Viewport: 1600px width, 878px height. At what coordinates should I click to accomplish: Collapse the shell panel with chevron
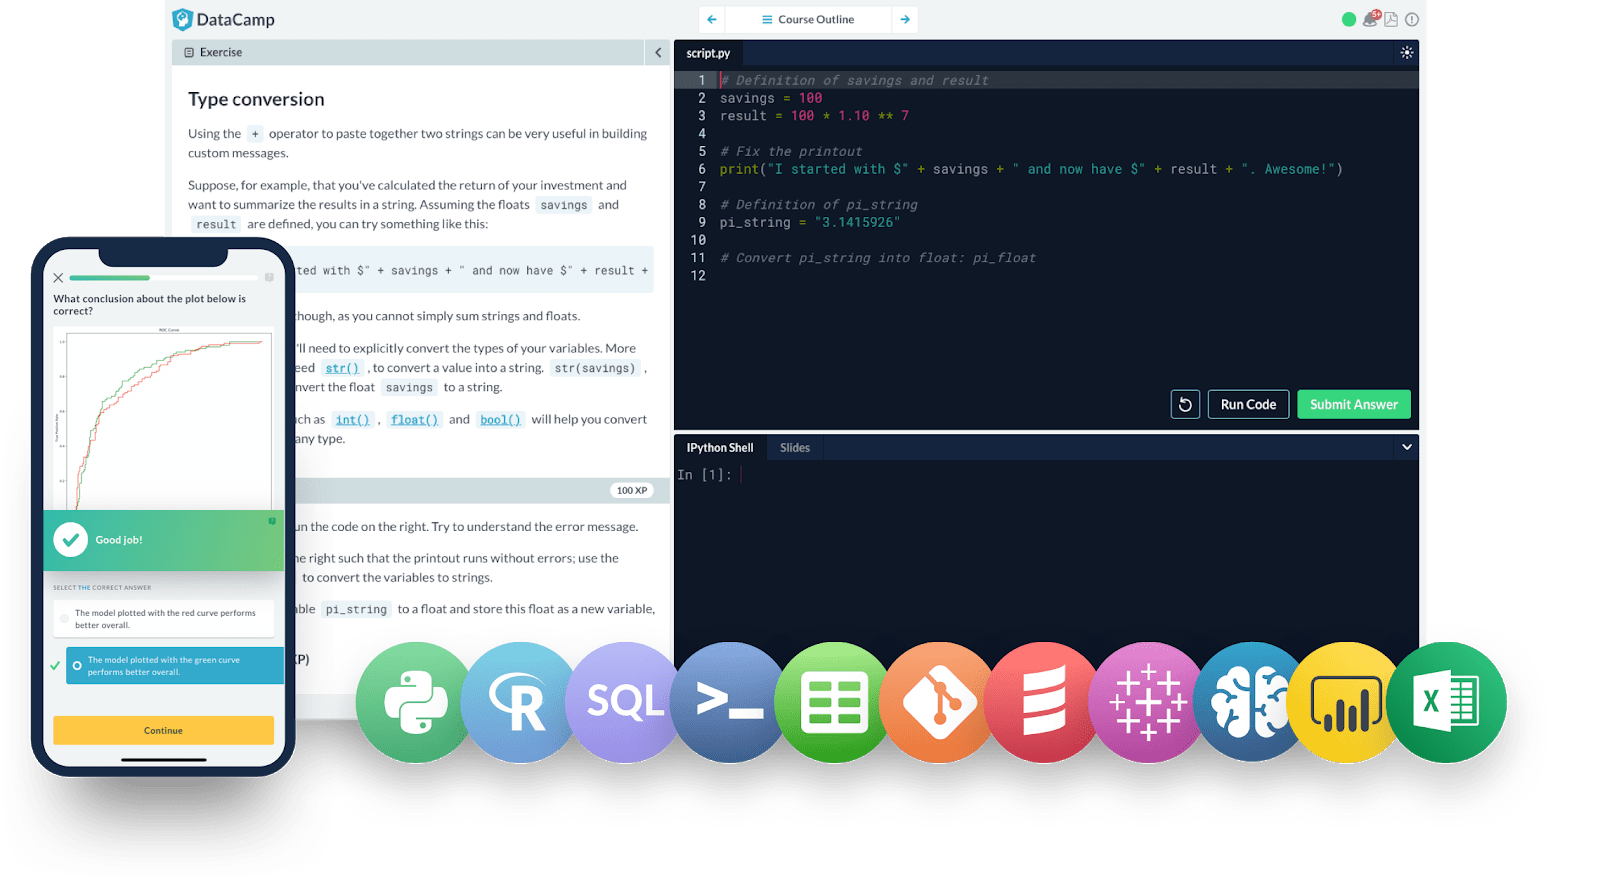(x=1407, y=447)
